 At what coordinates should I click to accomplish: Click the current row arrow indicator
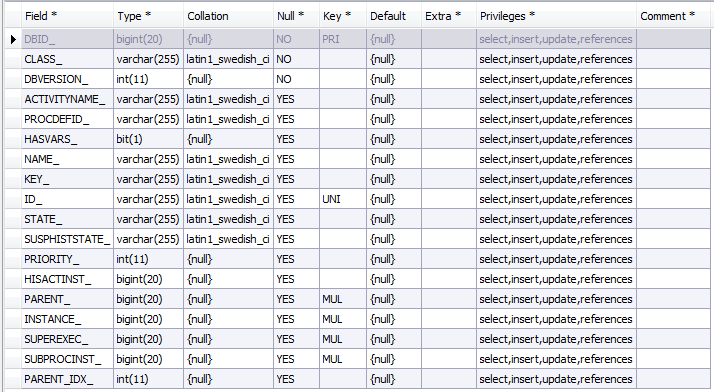coord(13,40)
